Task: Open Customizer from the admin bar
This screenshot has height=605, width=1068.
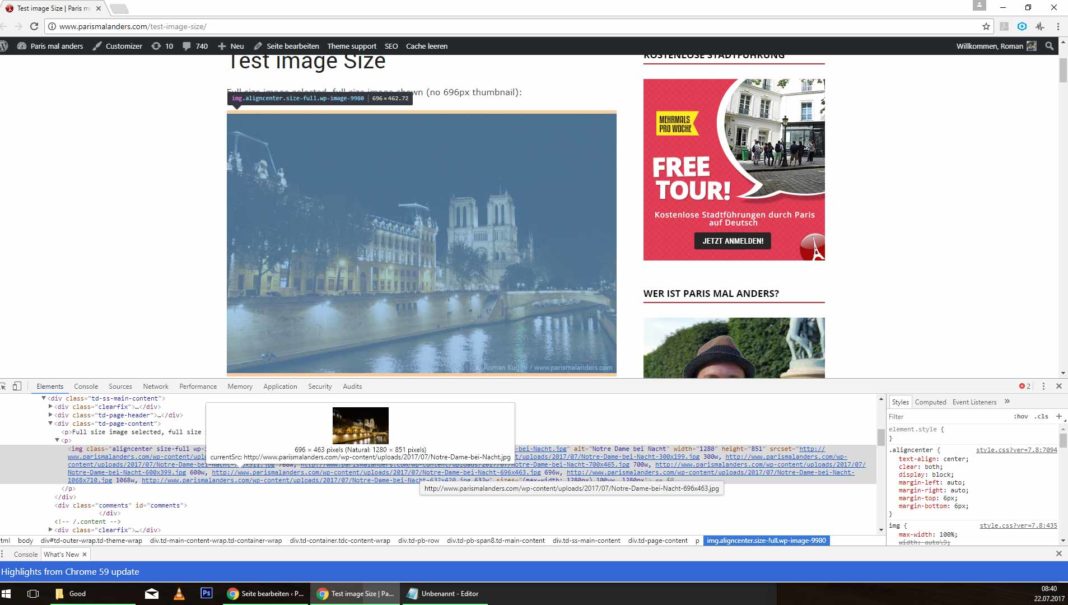Action: pos(117,46)
